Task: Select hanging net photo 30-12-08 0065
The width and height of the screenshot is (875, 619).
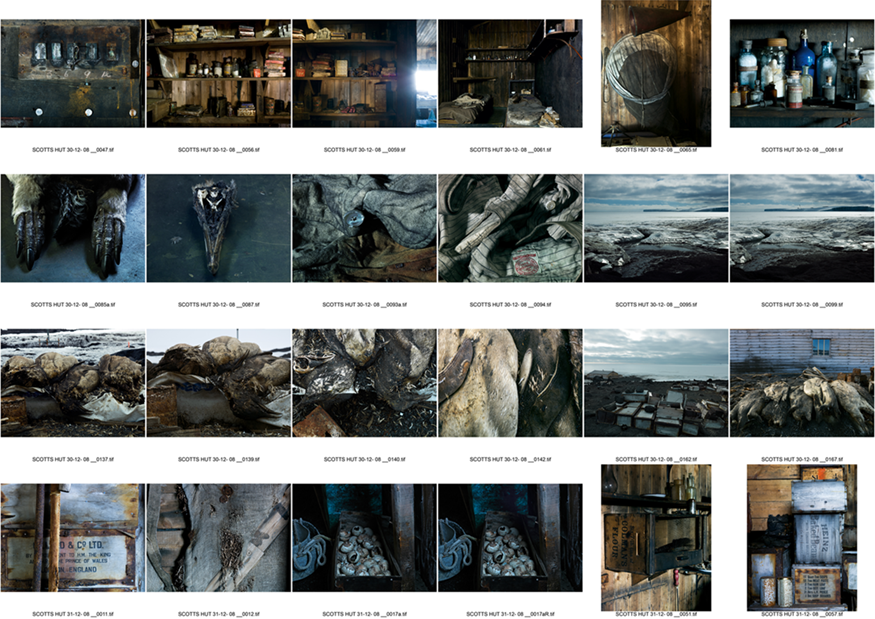Action: pyautogui.click(x=656, y=73)
